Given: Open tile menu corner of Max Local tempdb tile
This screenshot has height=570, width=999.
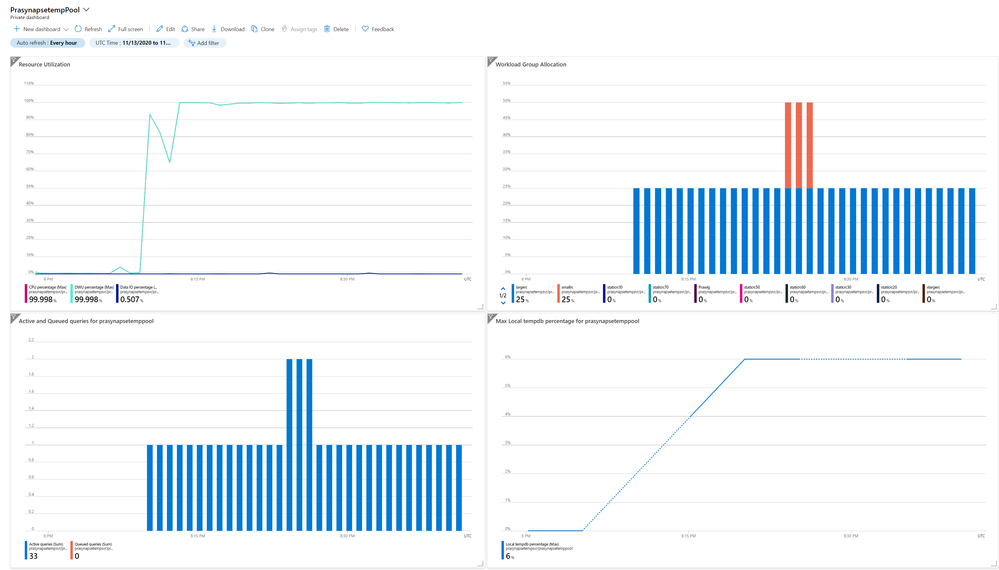Looking at the screenshot, I should click(491, 317).
